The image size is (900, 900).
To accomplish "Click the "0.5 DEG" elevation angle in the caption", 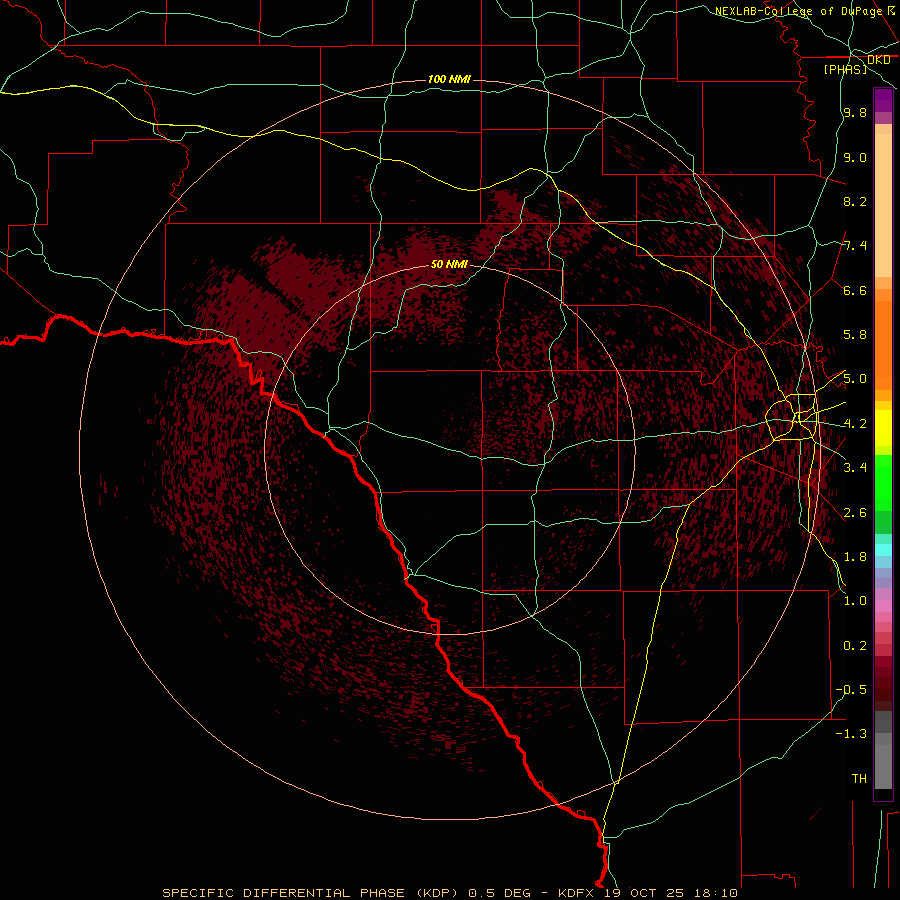I will click(501, 893).
